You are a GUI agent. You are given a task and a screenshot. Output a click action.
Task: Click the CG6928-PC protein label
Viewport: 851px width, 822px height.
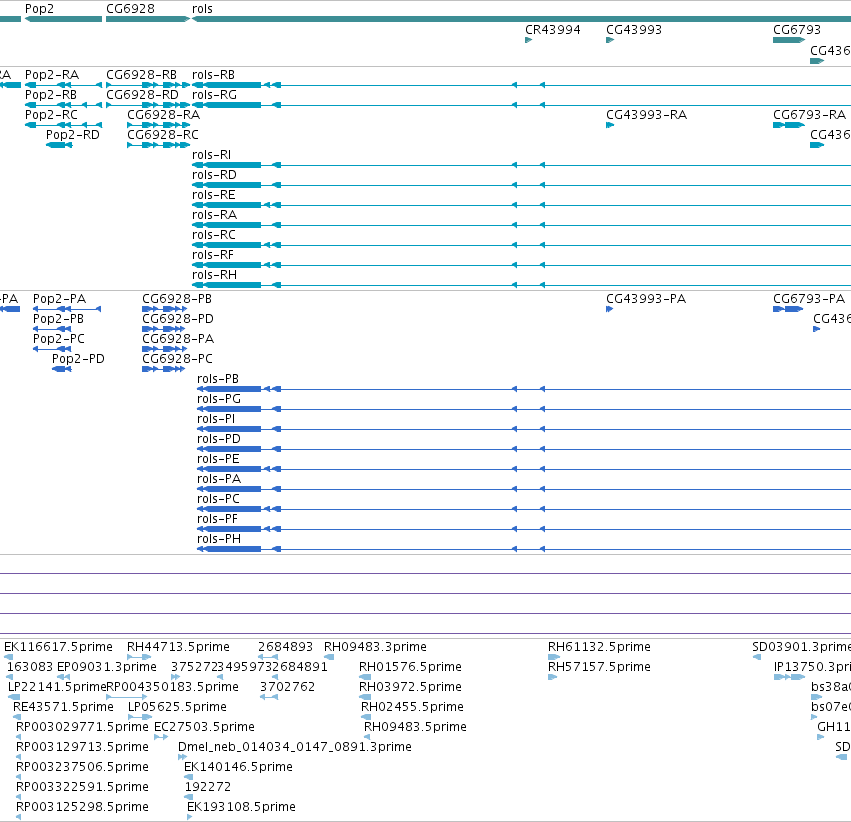coord(177,359)
